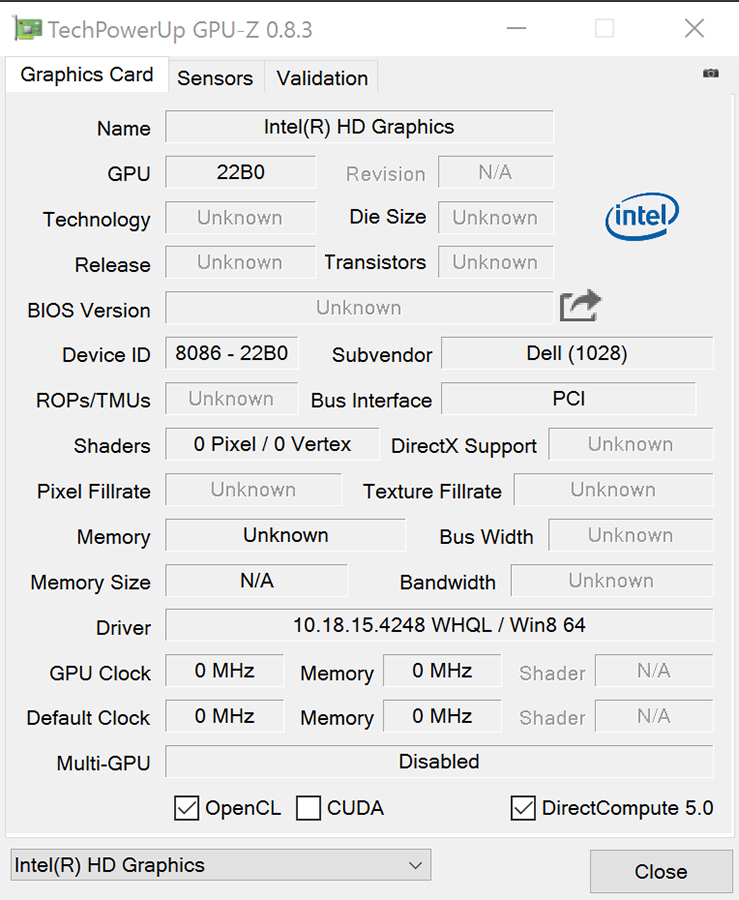Click the GPU-Z title bar app icon
739x900 pixels.
pos(27,29)
